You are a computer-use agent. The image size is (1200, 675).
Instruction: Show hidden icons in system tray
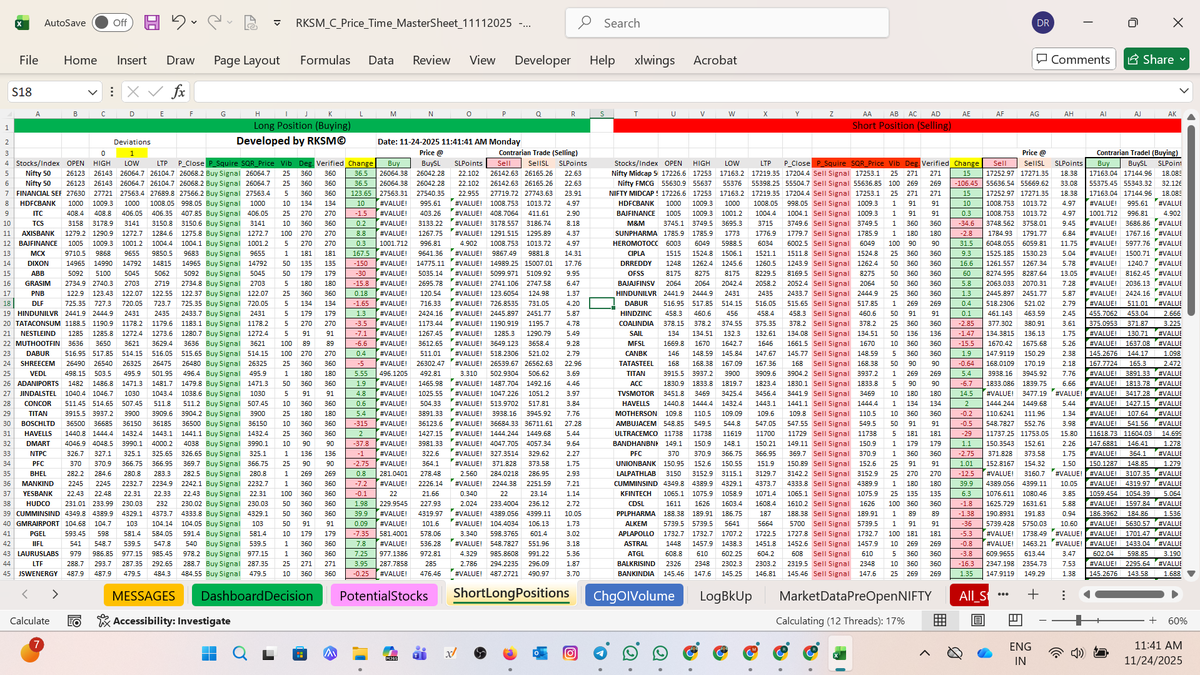pyautogui.click(x=925, y=651)
